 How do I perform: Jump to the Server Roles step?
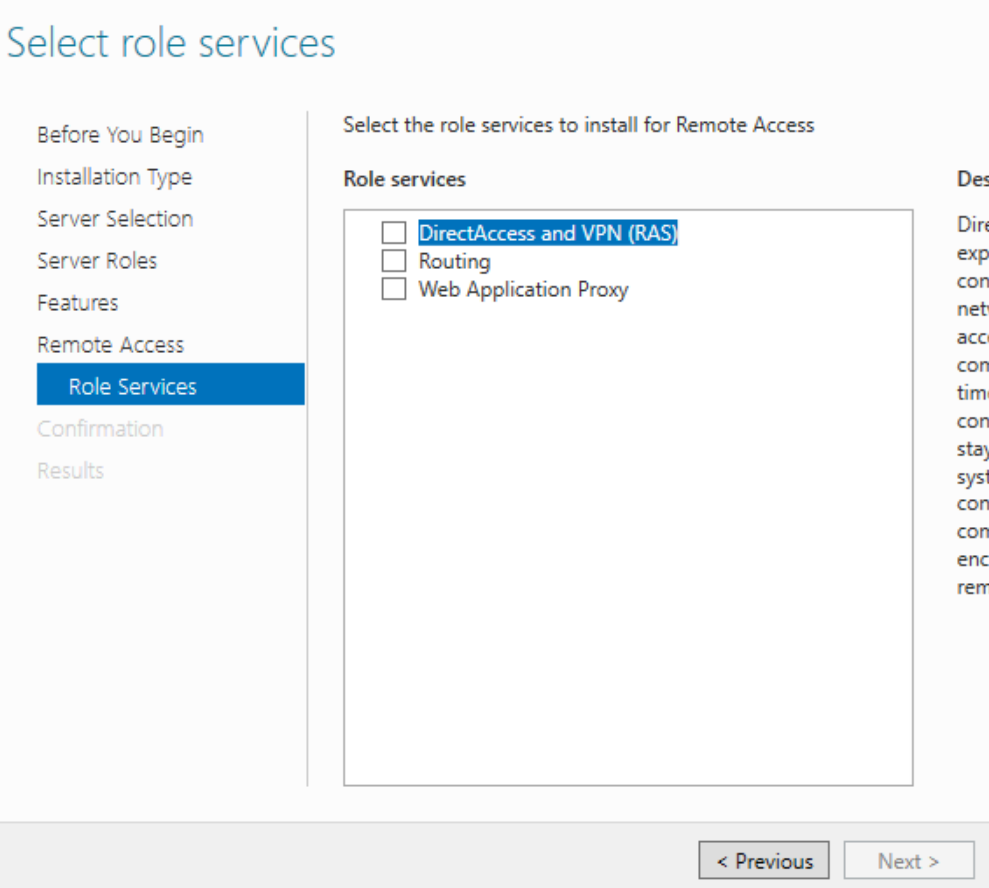click(97, 261)
